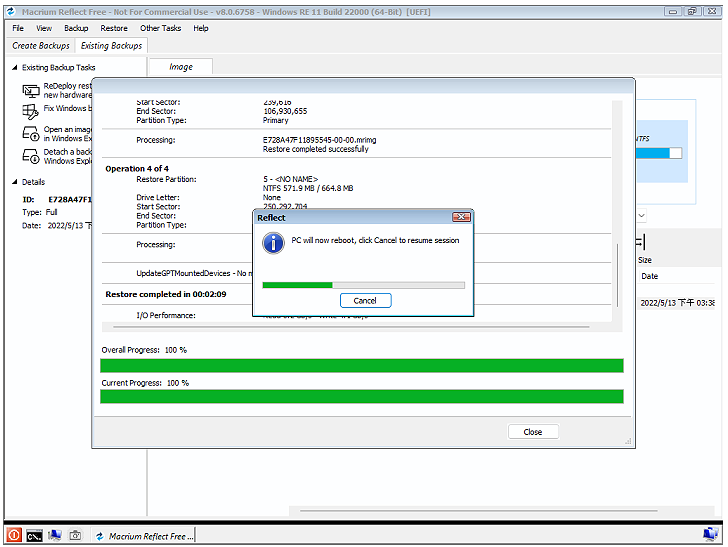Close the Reflect reboot dialog via X

click(x=461, y=217)
